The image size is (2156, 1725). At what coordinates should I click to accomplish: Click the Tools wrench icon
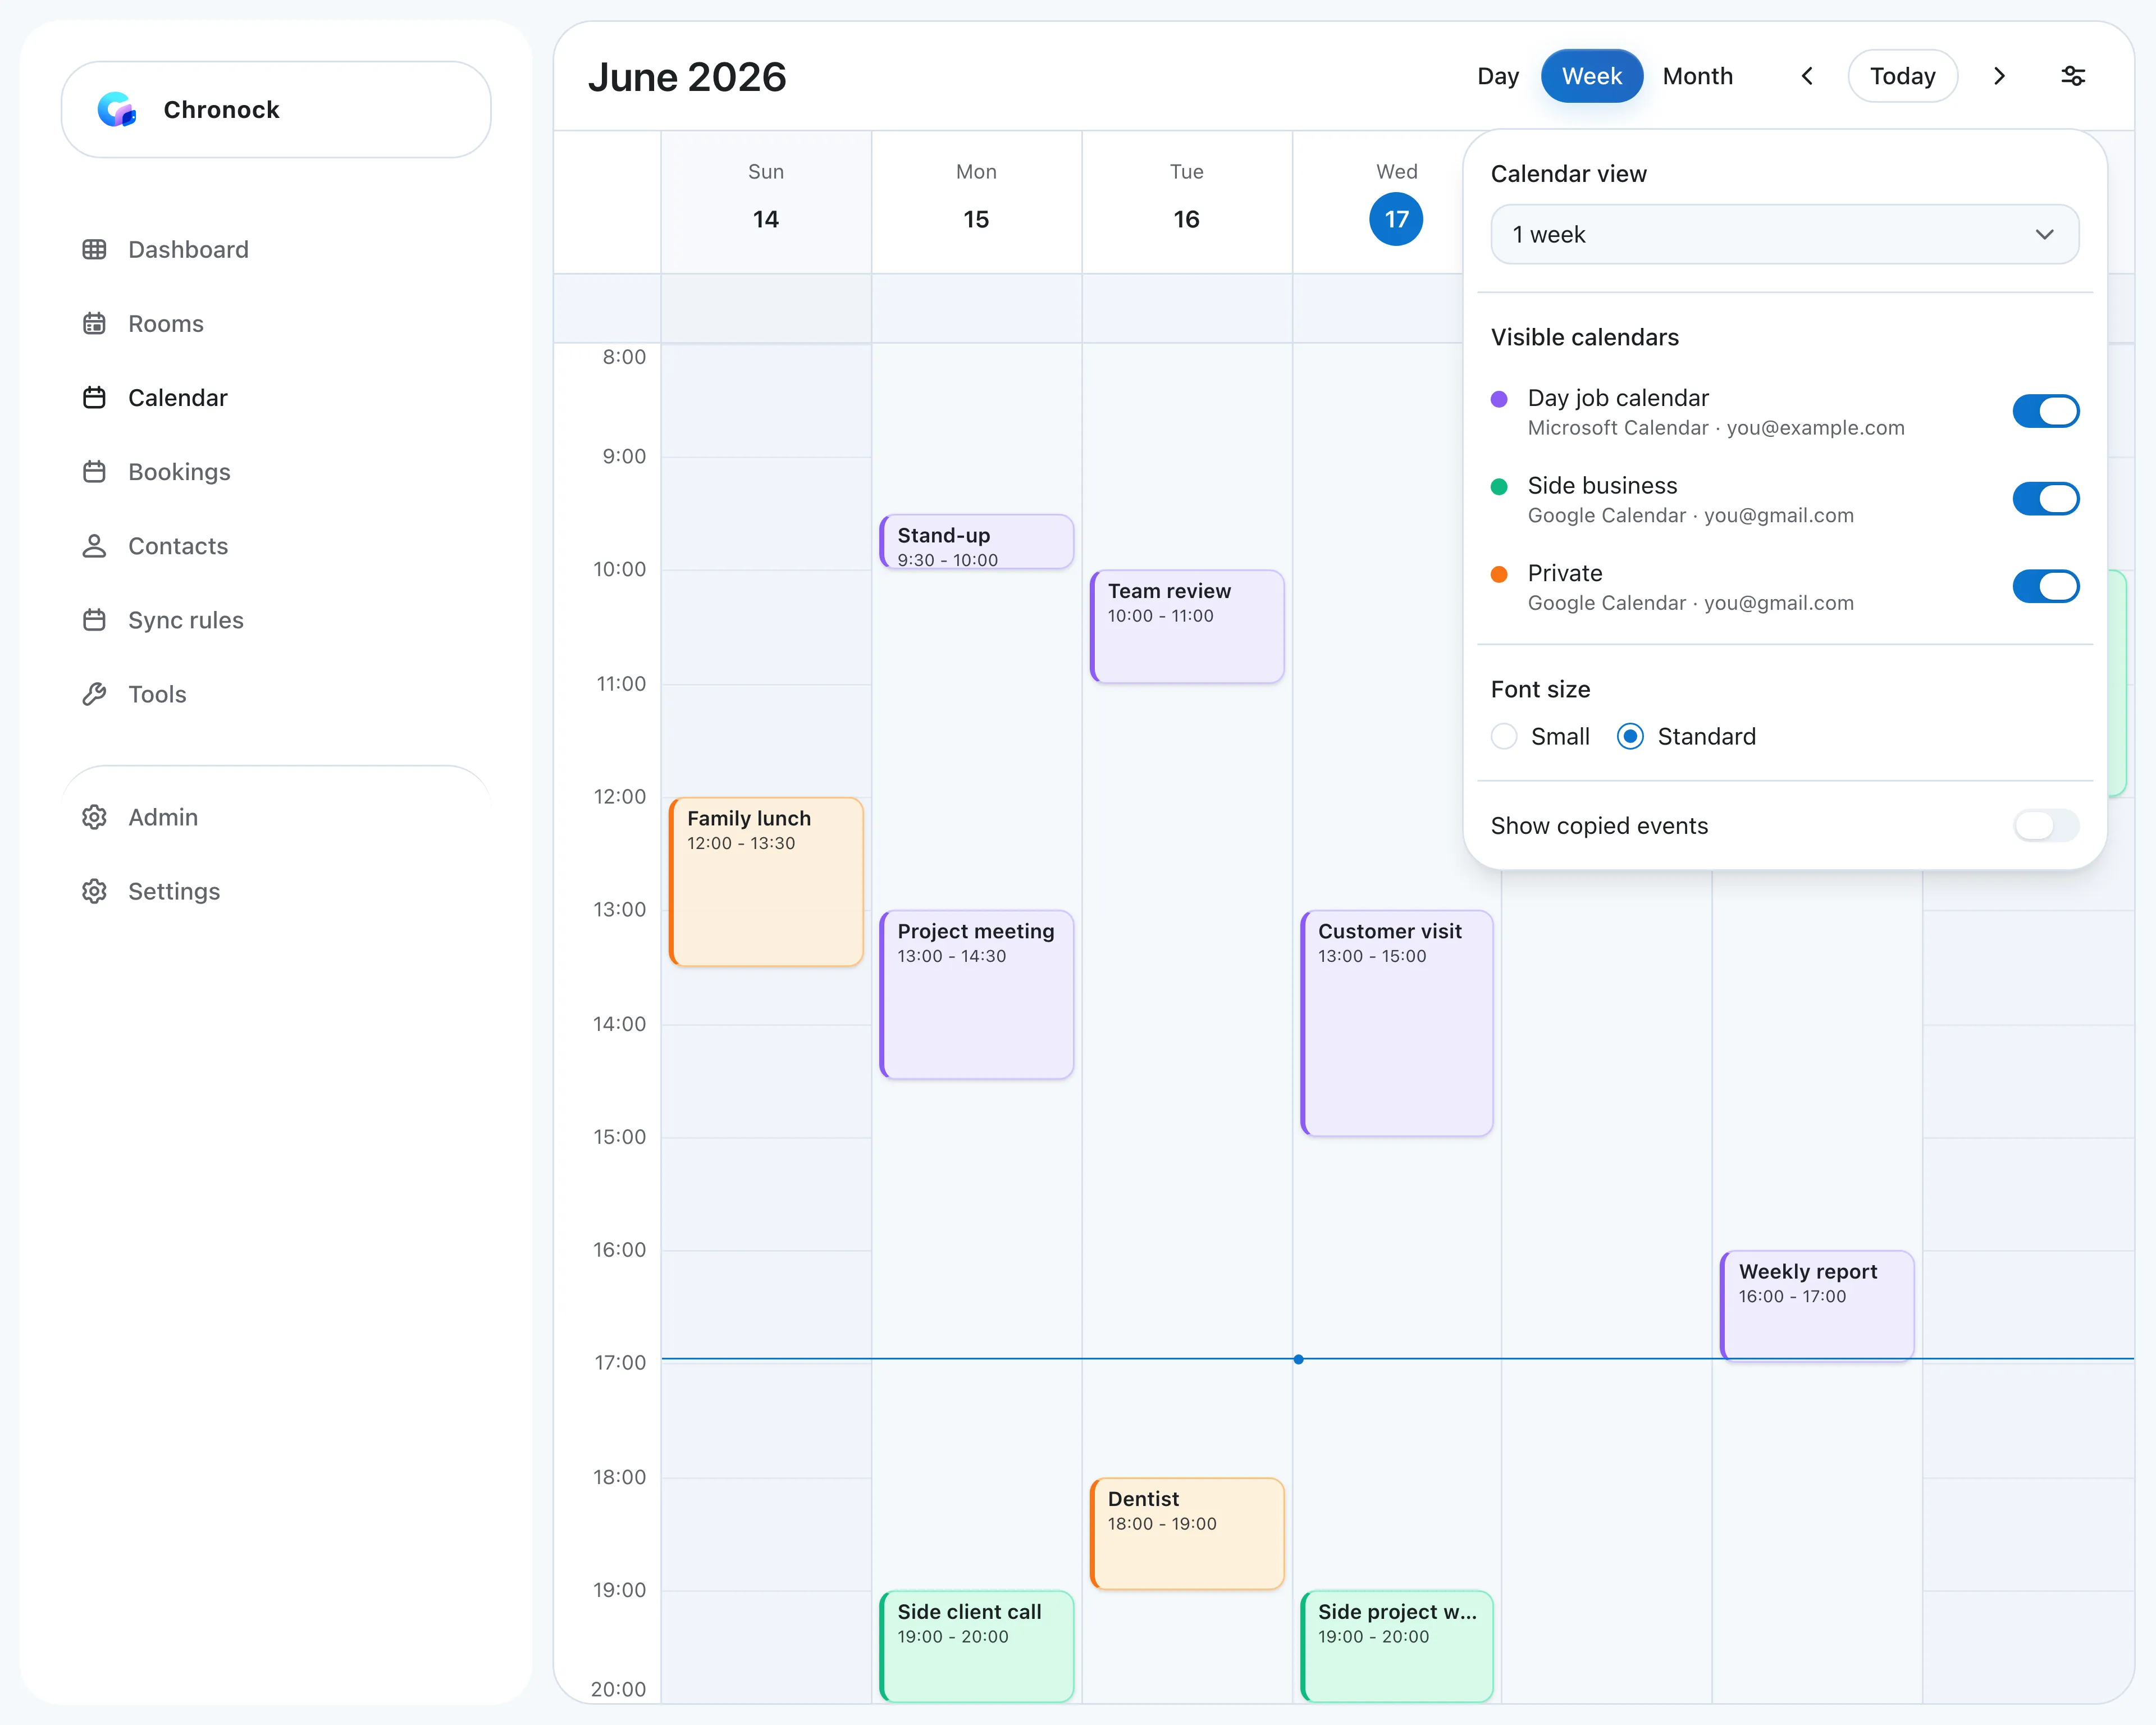[94, 694]
